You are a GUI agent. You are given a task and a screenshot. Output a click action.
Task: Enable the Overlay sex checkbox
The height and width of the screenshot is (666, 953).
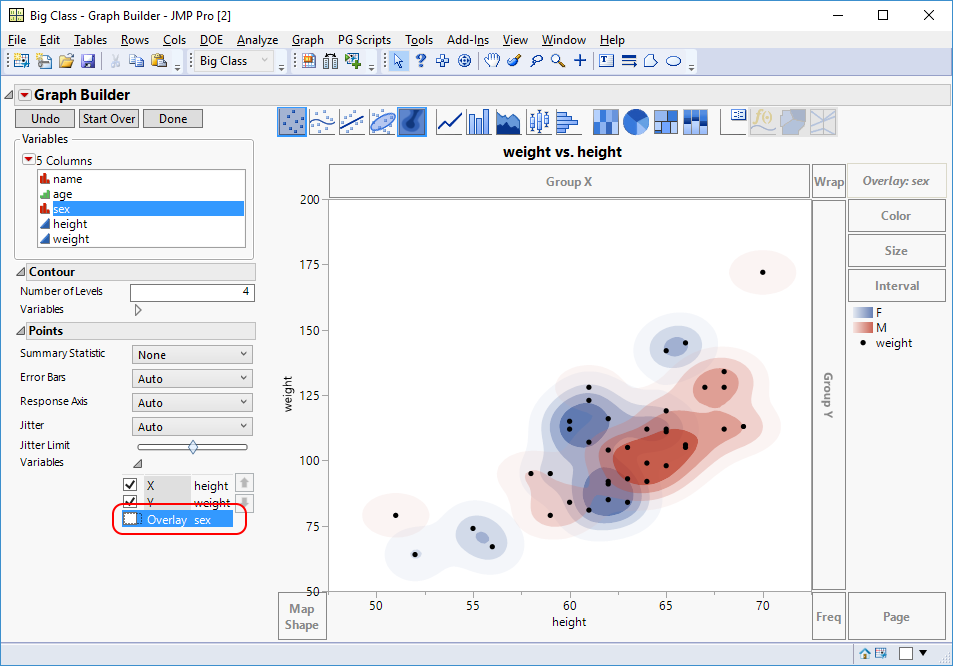tap(129, 519)
